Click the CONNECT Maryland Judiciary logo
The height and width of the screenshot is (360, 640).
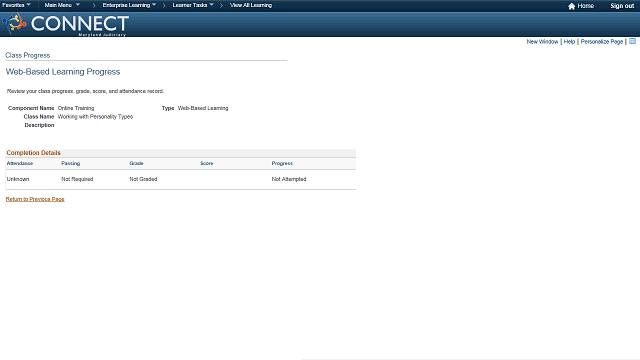pos(66,24)
